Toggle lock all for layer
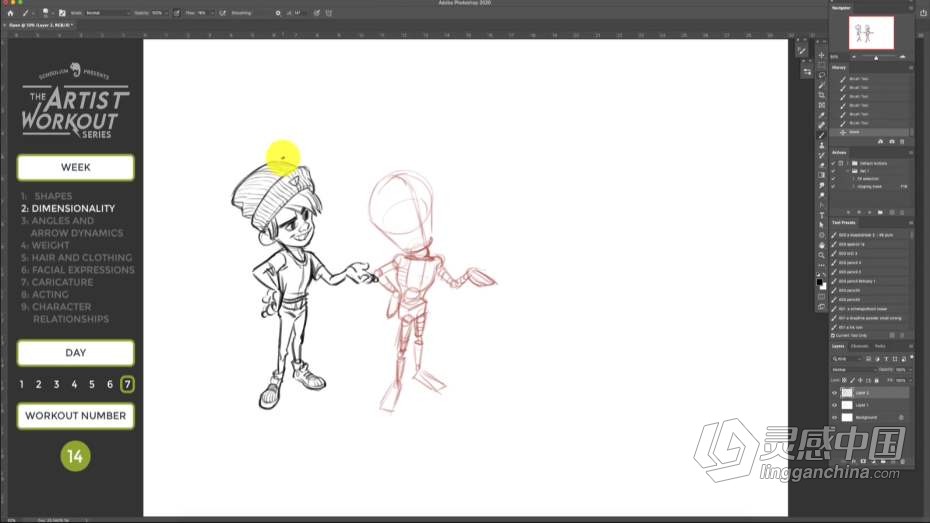930x523 pixels. click(x=877, y=380)
